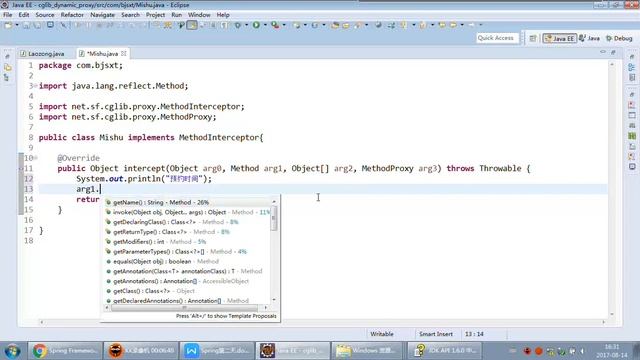Open the Refactor menu
The width and height of the screenshot is (640, 360).
point(72,15)
